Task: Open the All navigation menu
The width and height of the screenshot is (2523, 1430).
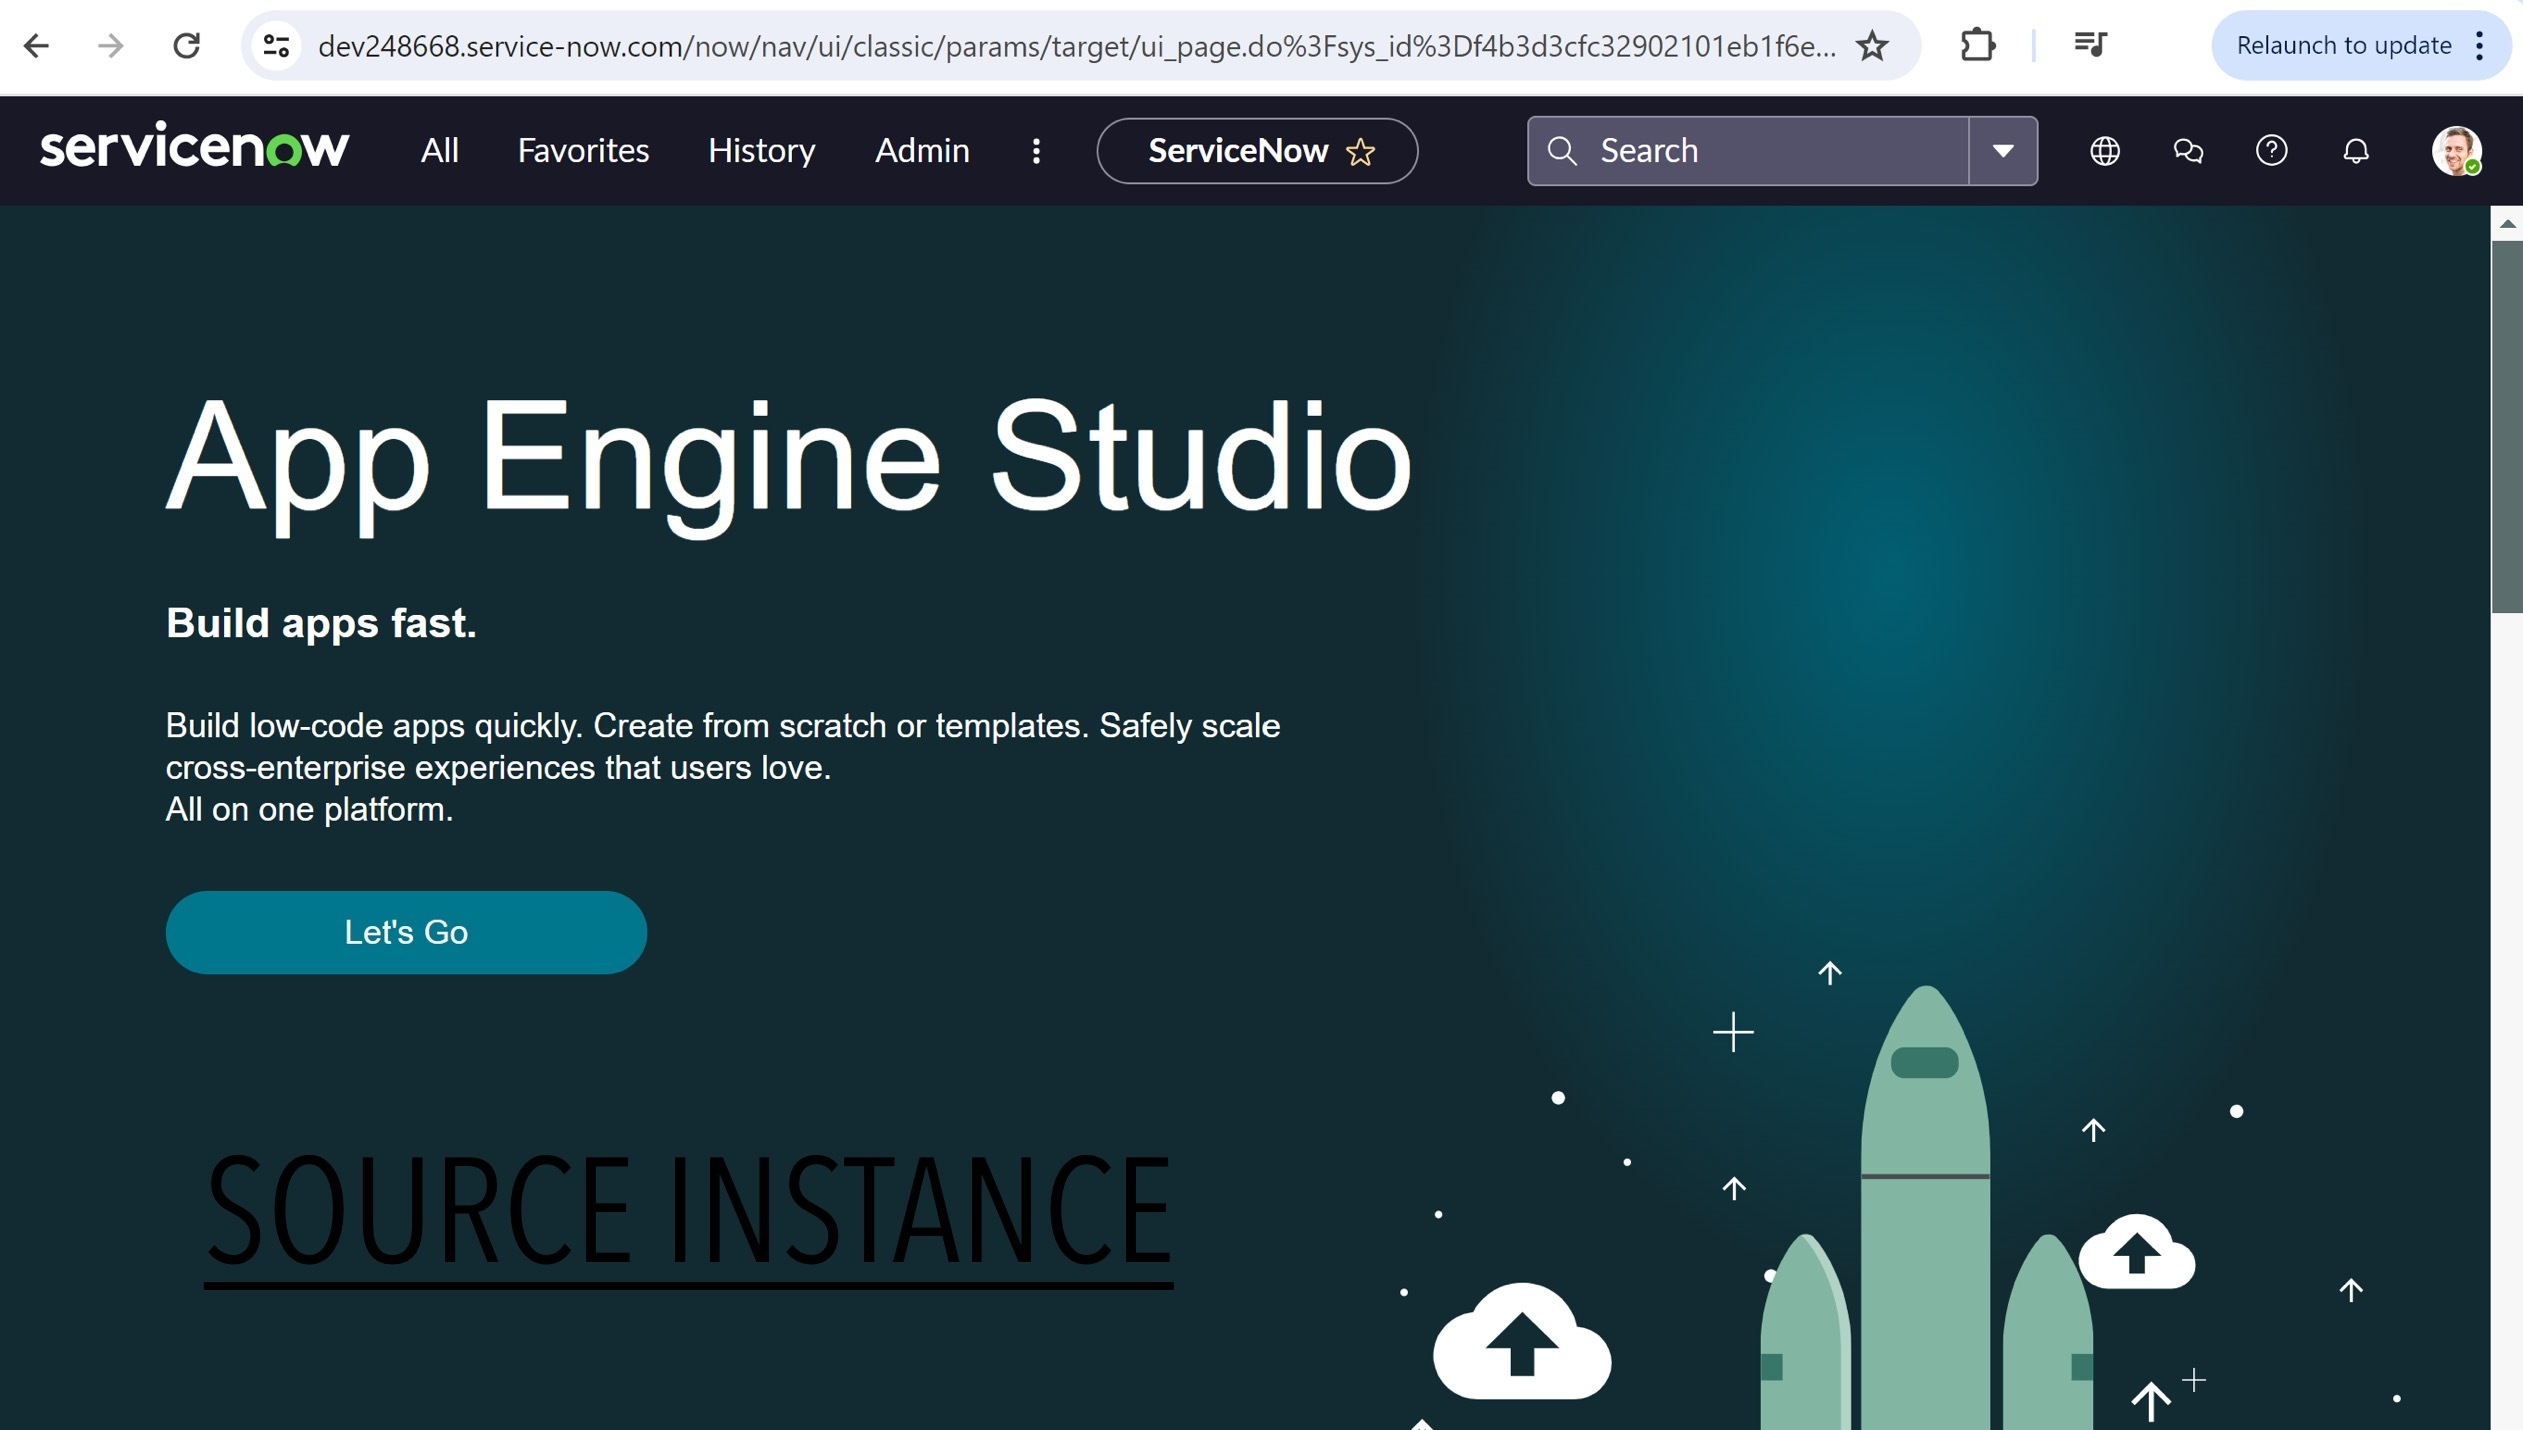Action: 439,151
